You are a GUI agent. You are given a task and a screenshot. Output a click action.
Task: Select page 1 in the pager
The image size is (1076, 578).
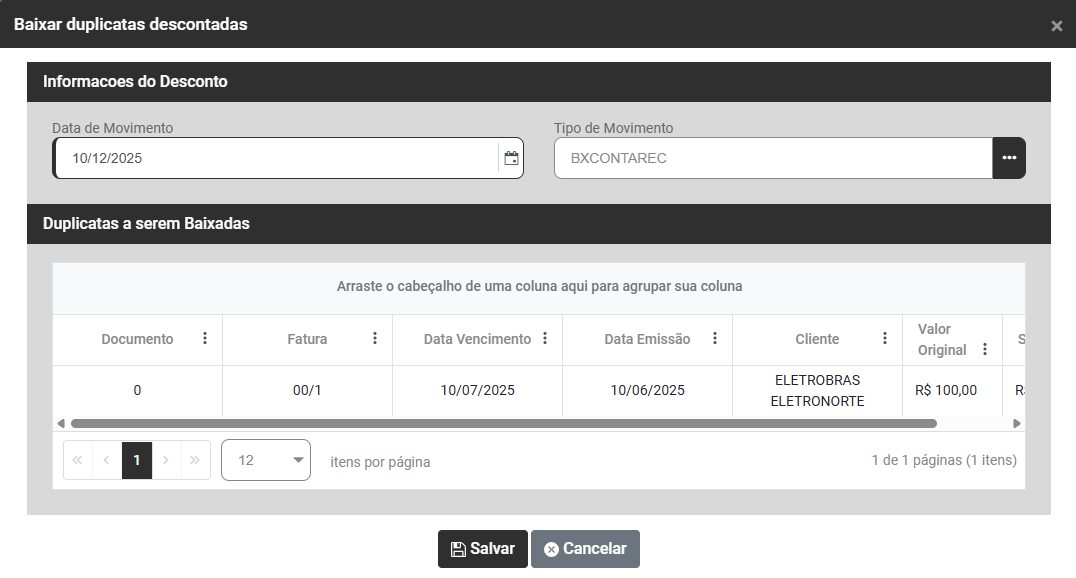(137, 460)
